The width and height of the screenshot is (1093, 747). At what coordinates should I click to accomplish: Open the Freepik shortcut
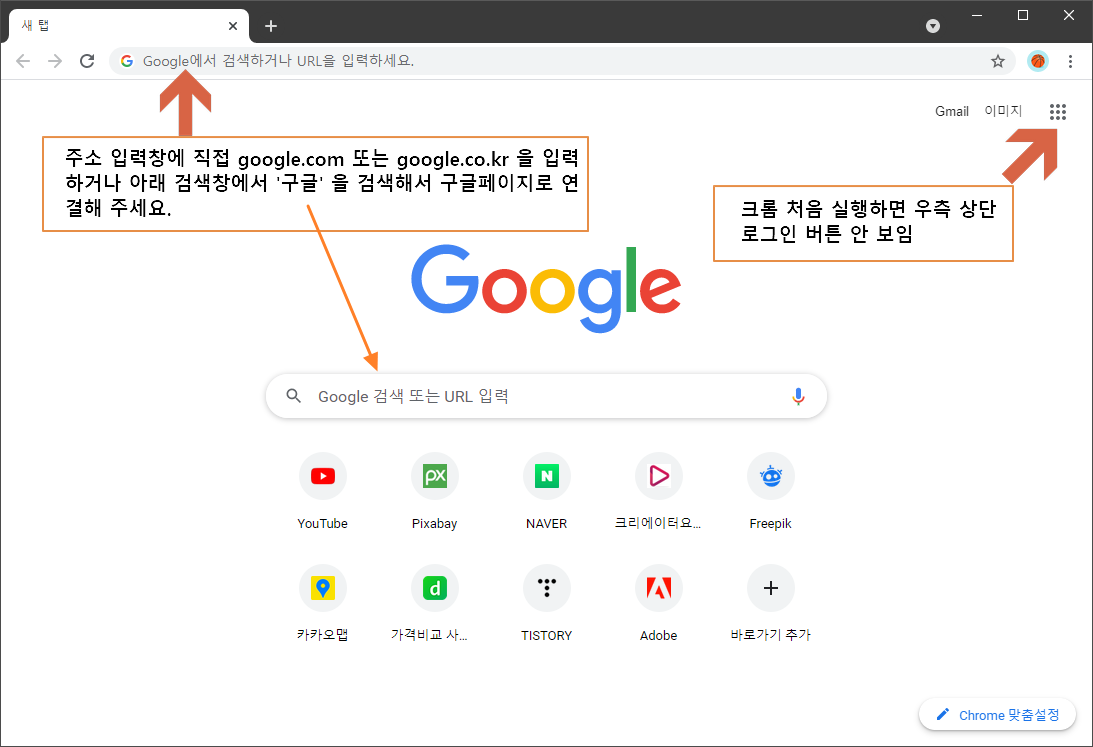[x=770, y=491]
